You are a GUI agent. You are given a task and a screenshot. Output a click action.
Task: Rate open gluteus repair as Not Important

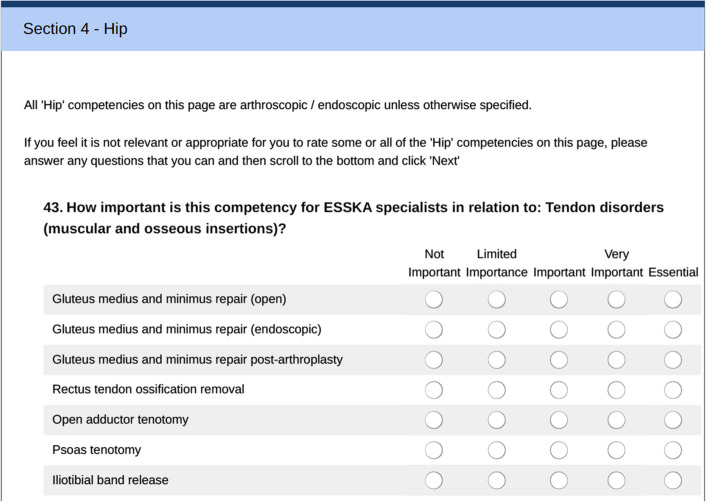pyautogui.click(x=434, y=299)
